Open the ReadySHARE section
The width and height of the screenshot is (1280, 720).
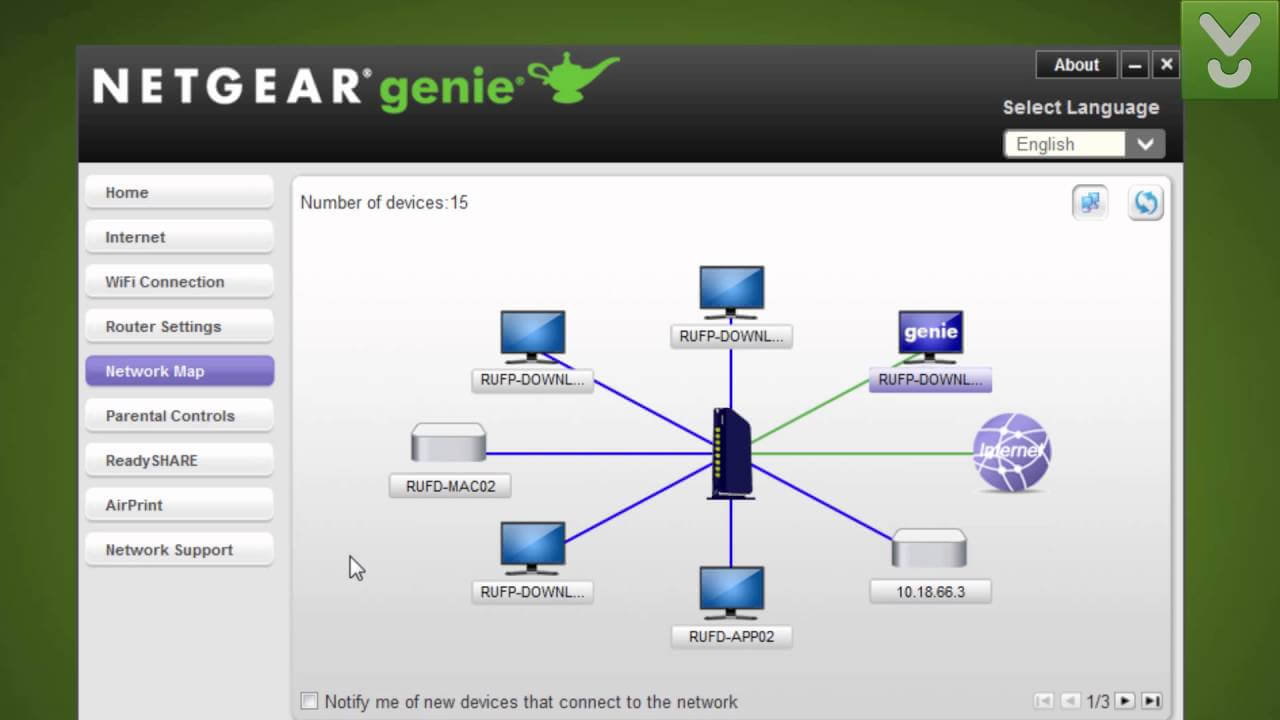tap(179, 461)
